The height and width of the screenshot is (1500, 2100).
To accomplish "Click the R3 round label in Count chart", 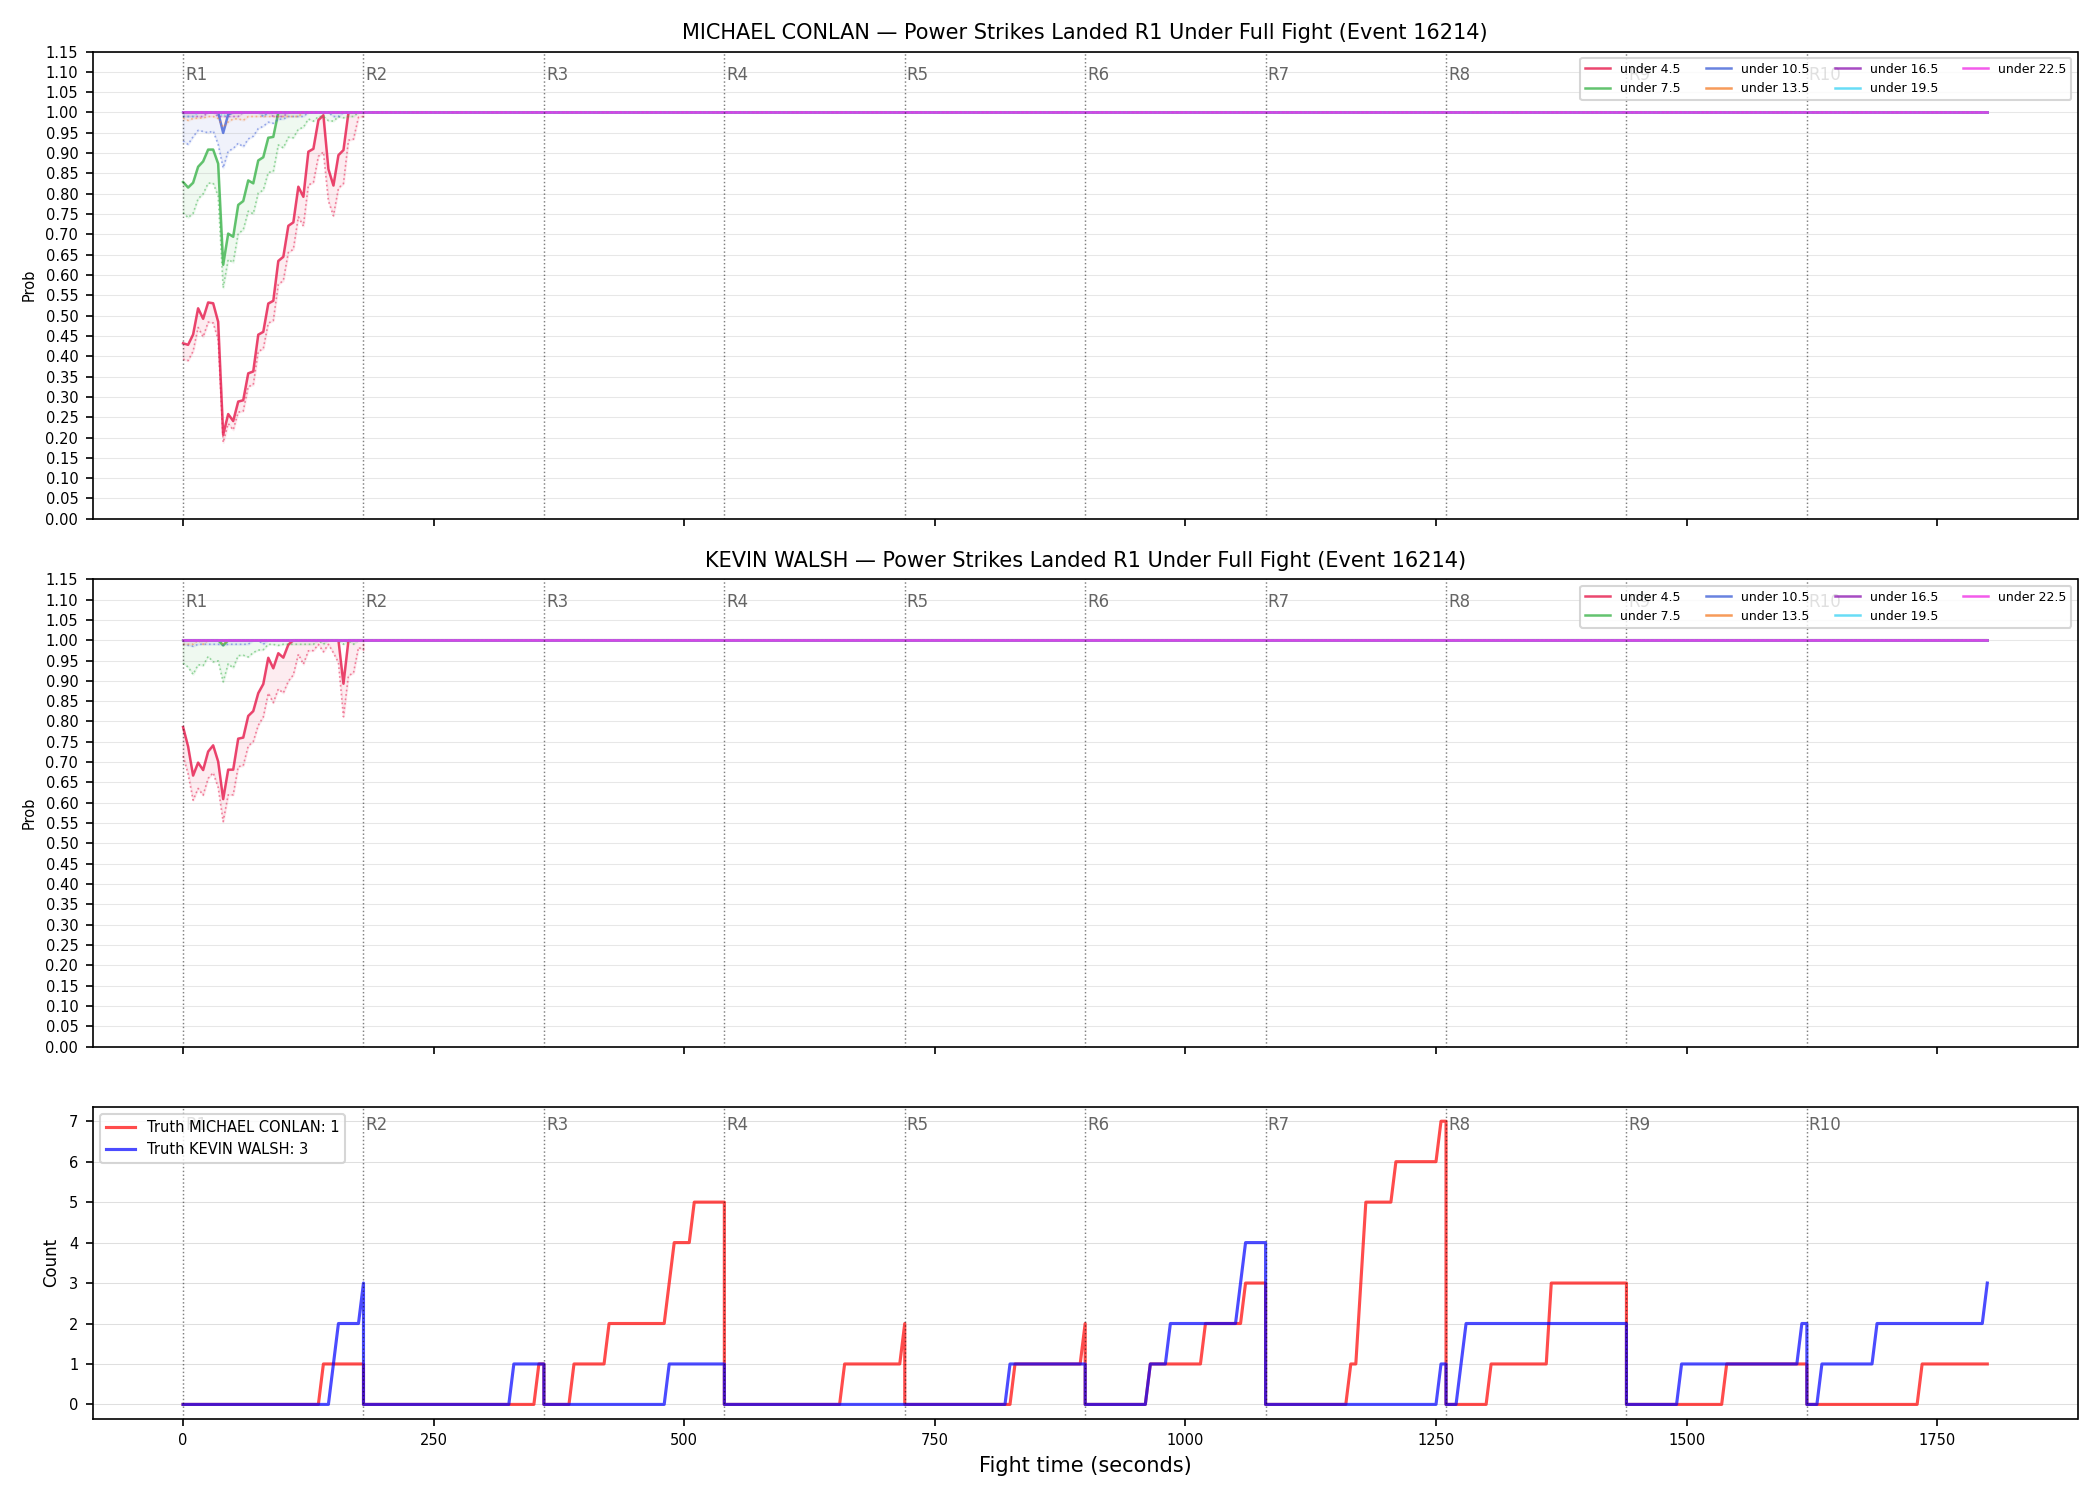I will pos(557,1124).
